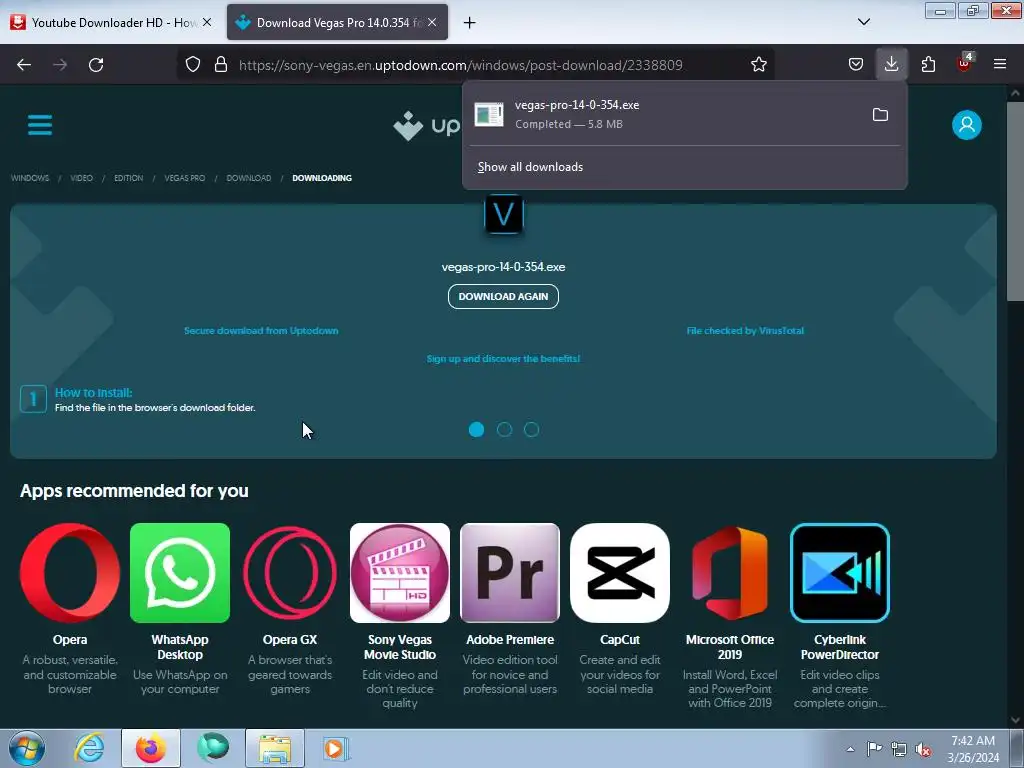Open the Cyberlink PowerDirector icon
Image resolution: width=1024 pixels, height=768 pixels.
[x=840, y=573]
